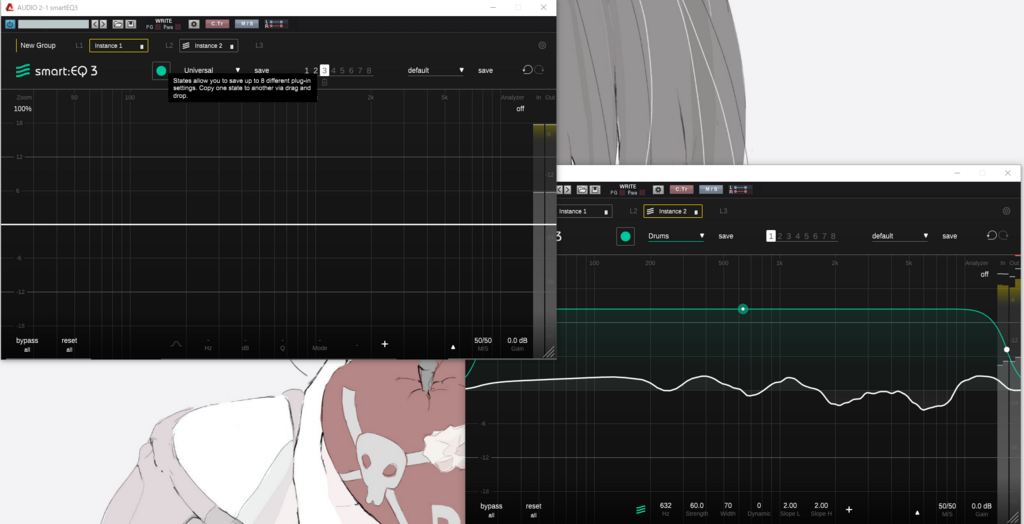
Task: Click the snapshot camera icon in the back window
Action: 658,189
